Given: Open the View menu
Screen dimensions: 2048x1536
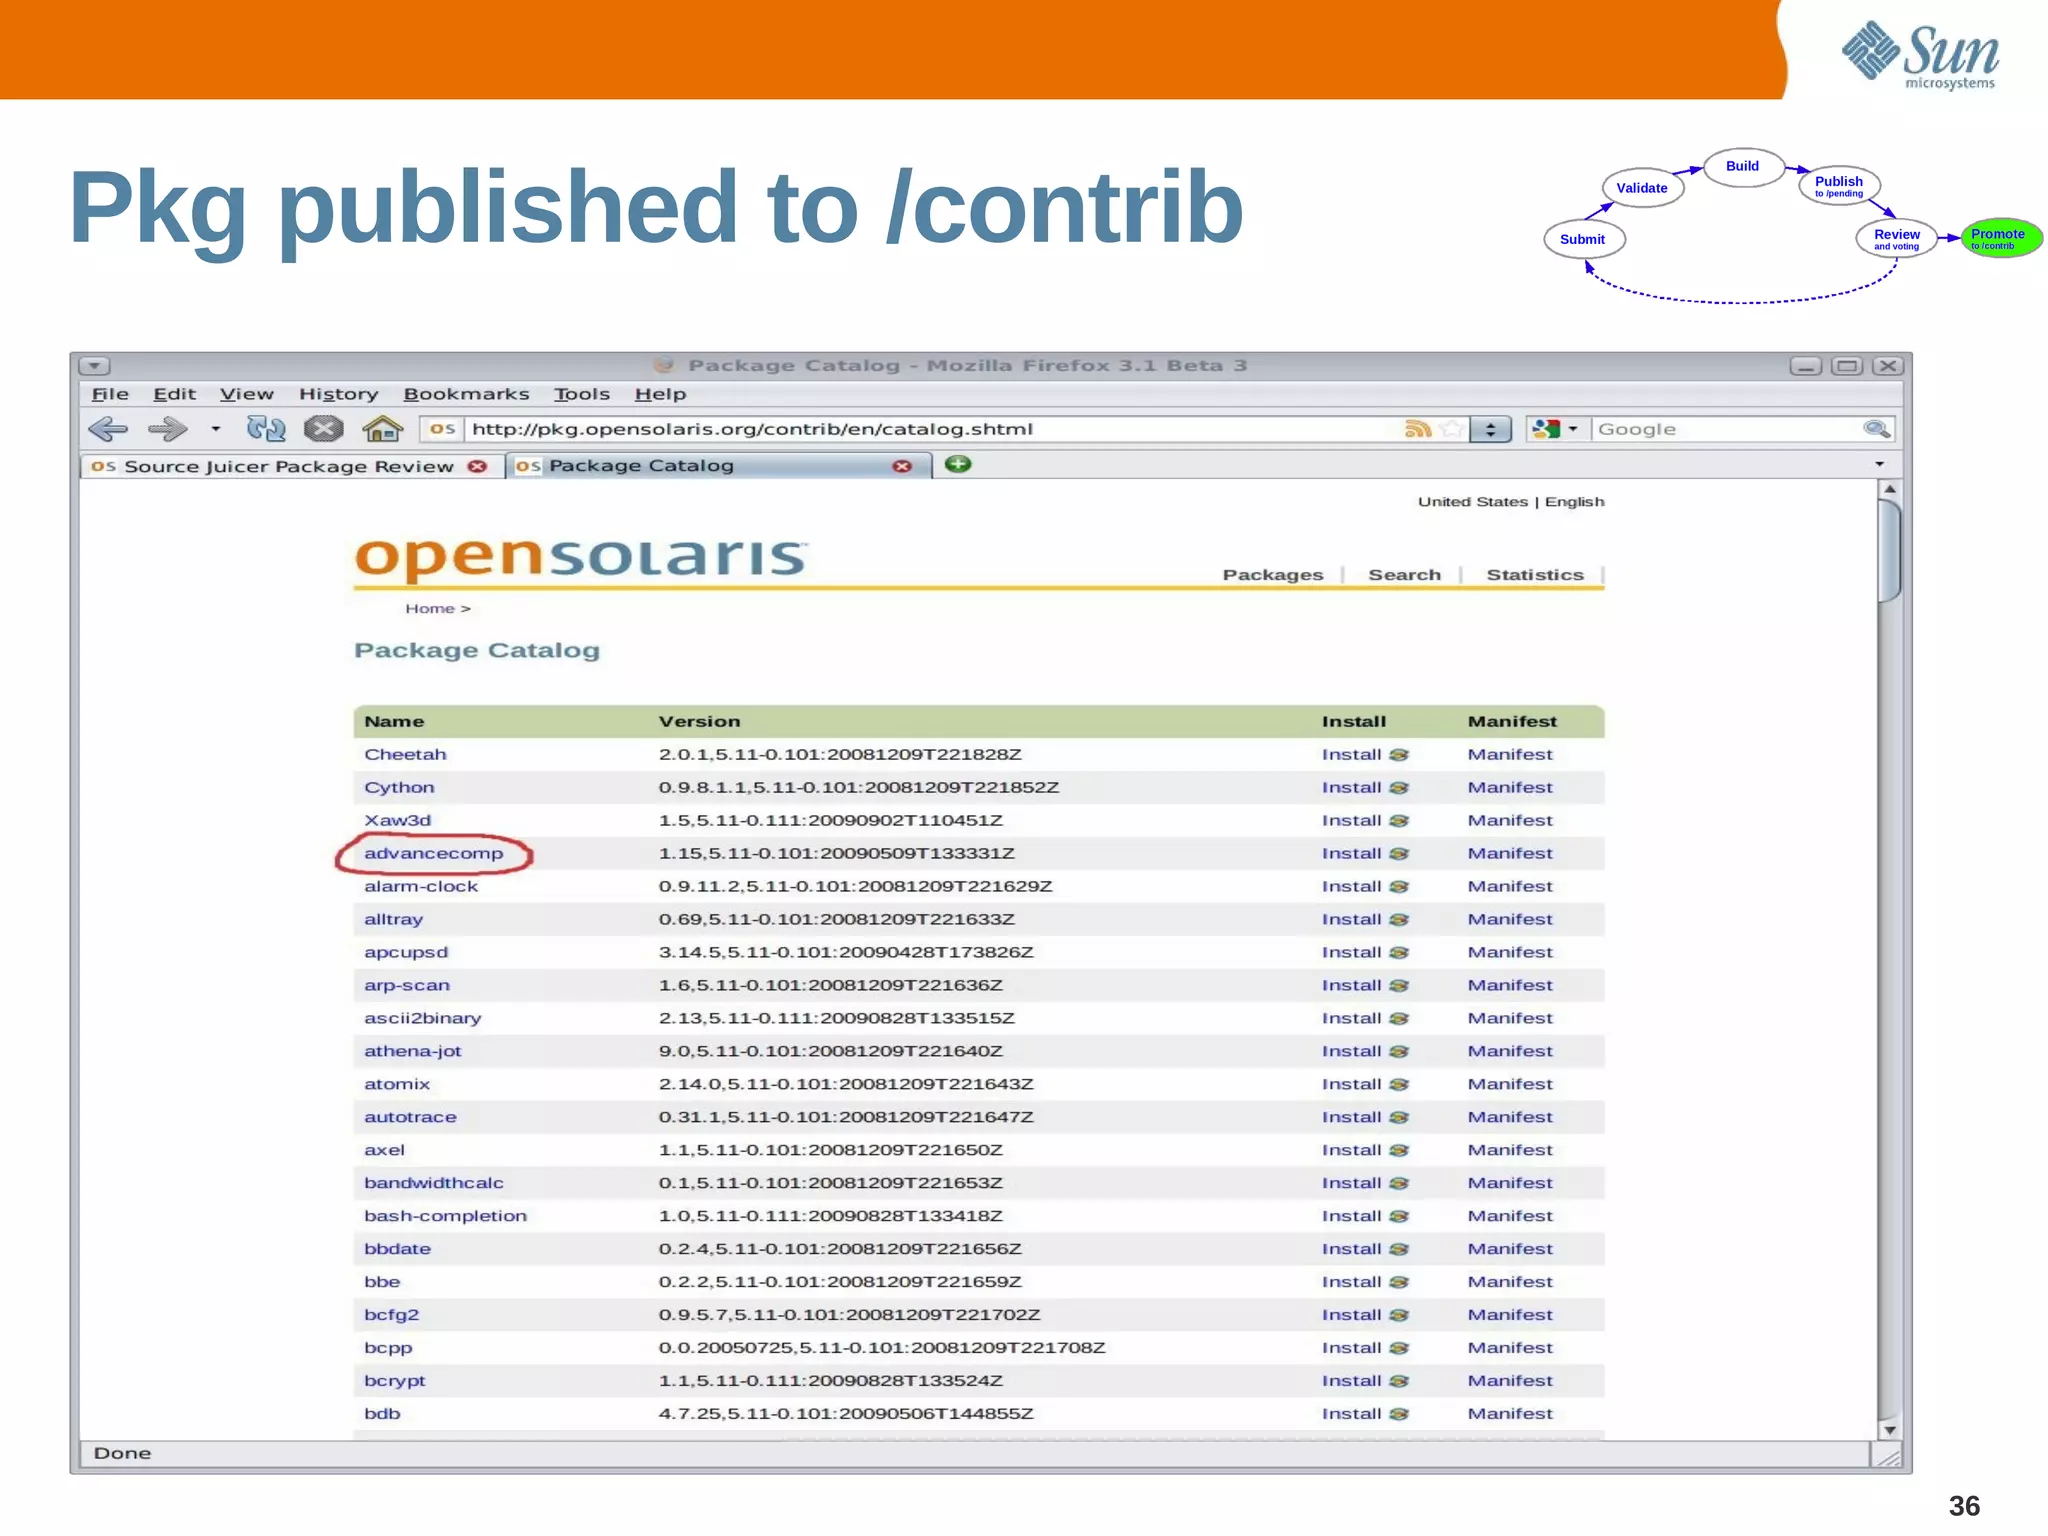Looking at the screenshot, I should (246, 394).
